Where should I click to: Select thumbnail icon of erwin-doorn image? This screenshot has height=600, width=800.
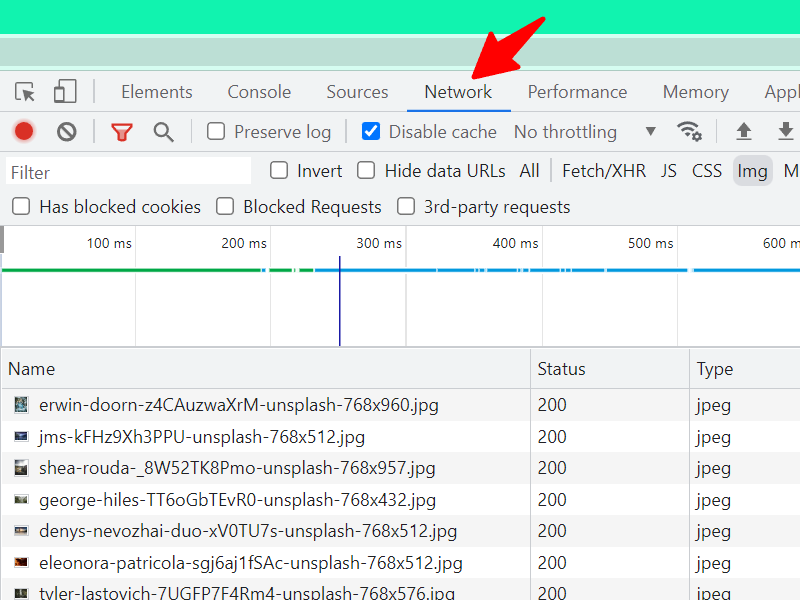pos(21,405)
